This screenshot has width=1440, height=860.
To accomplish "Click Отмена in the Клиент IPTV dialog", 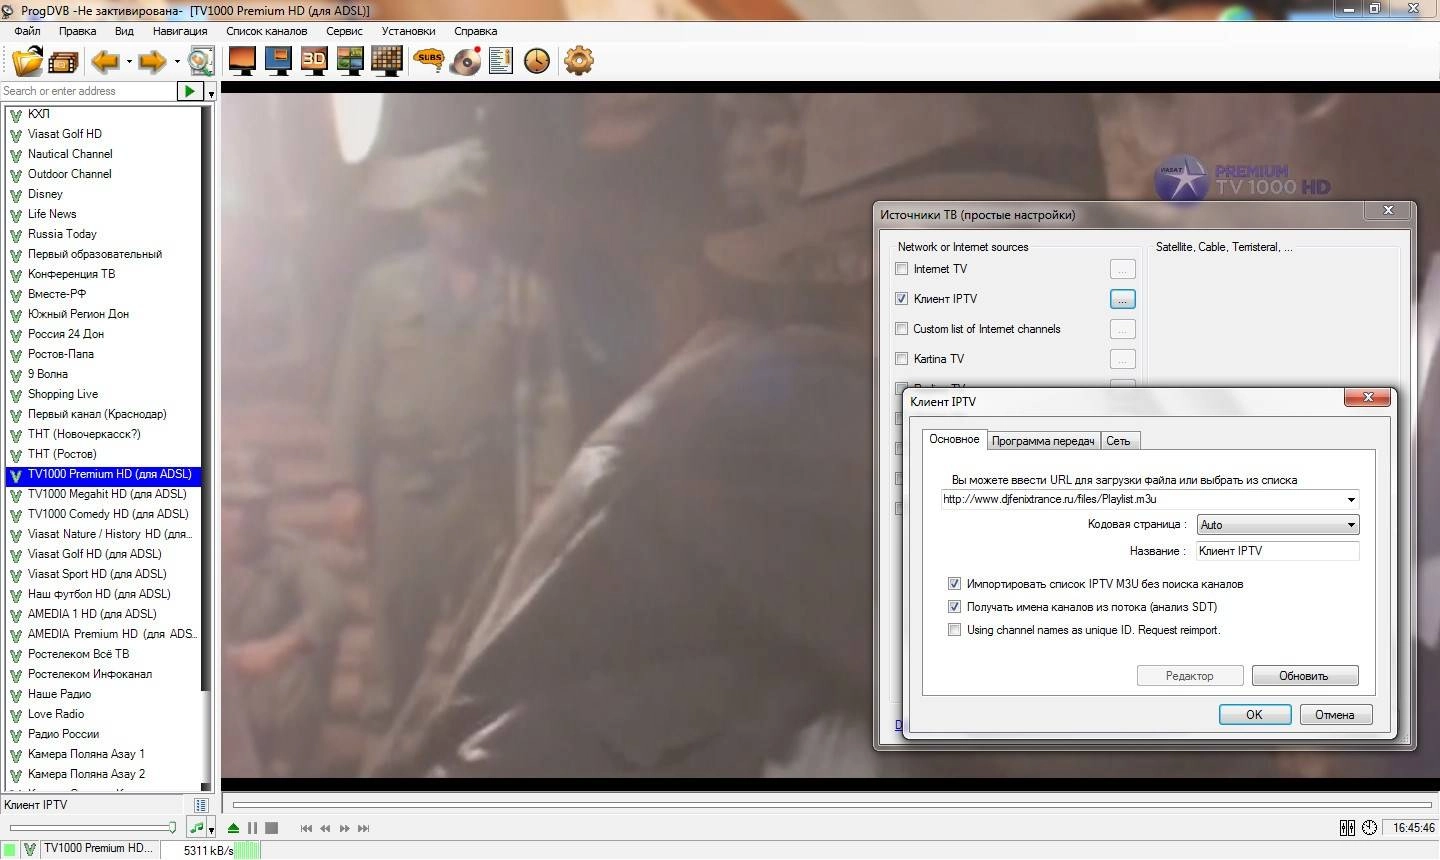I will tap(1335, 715).
